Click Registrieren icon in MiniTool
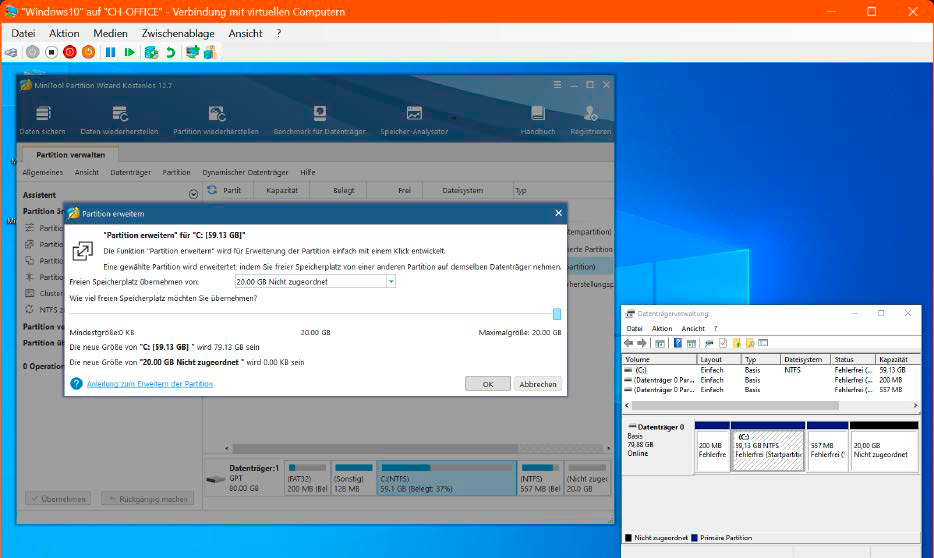This screenshot has height=558, width=934. [590, 120]
